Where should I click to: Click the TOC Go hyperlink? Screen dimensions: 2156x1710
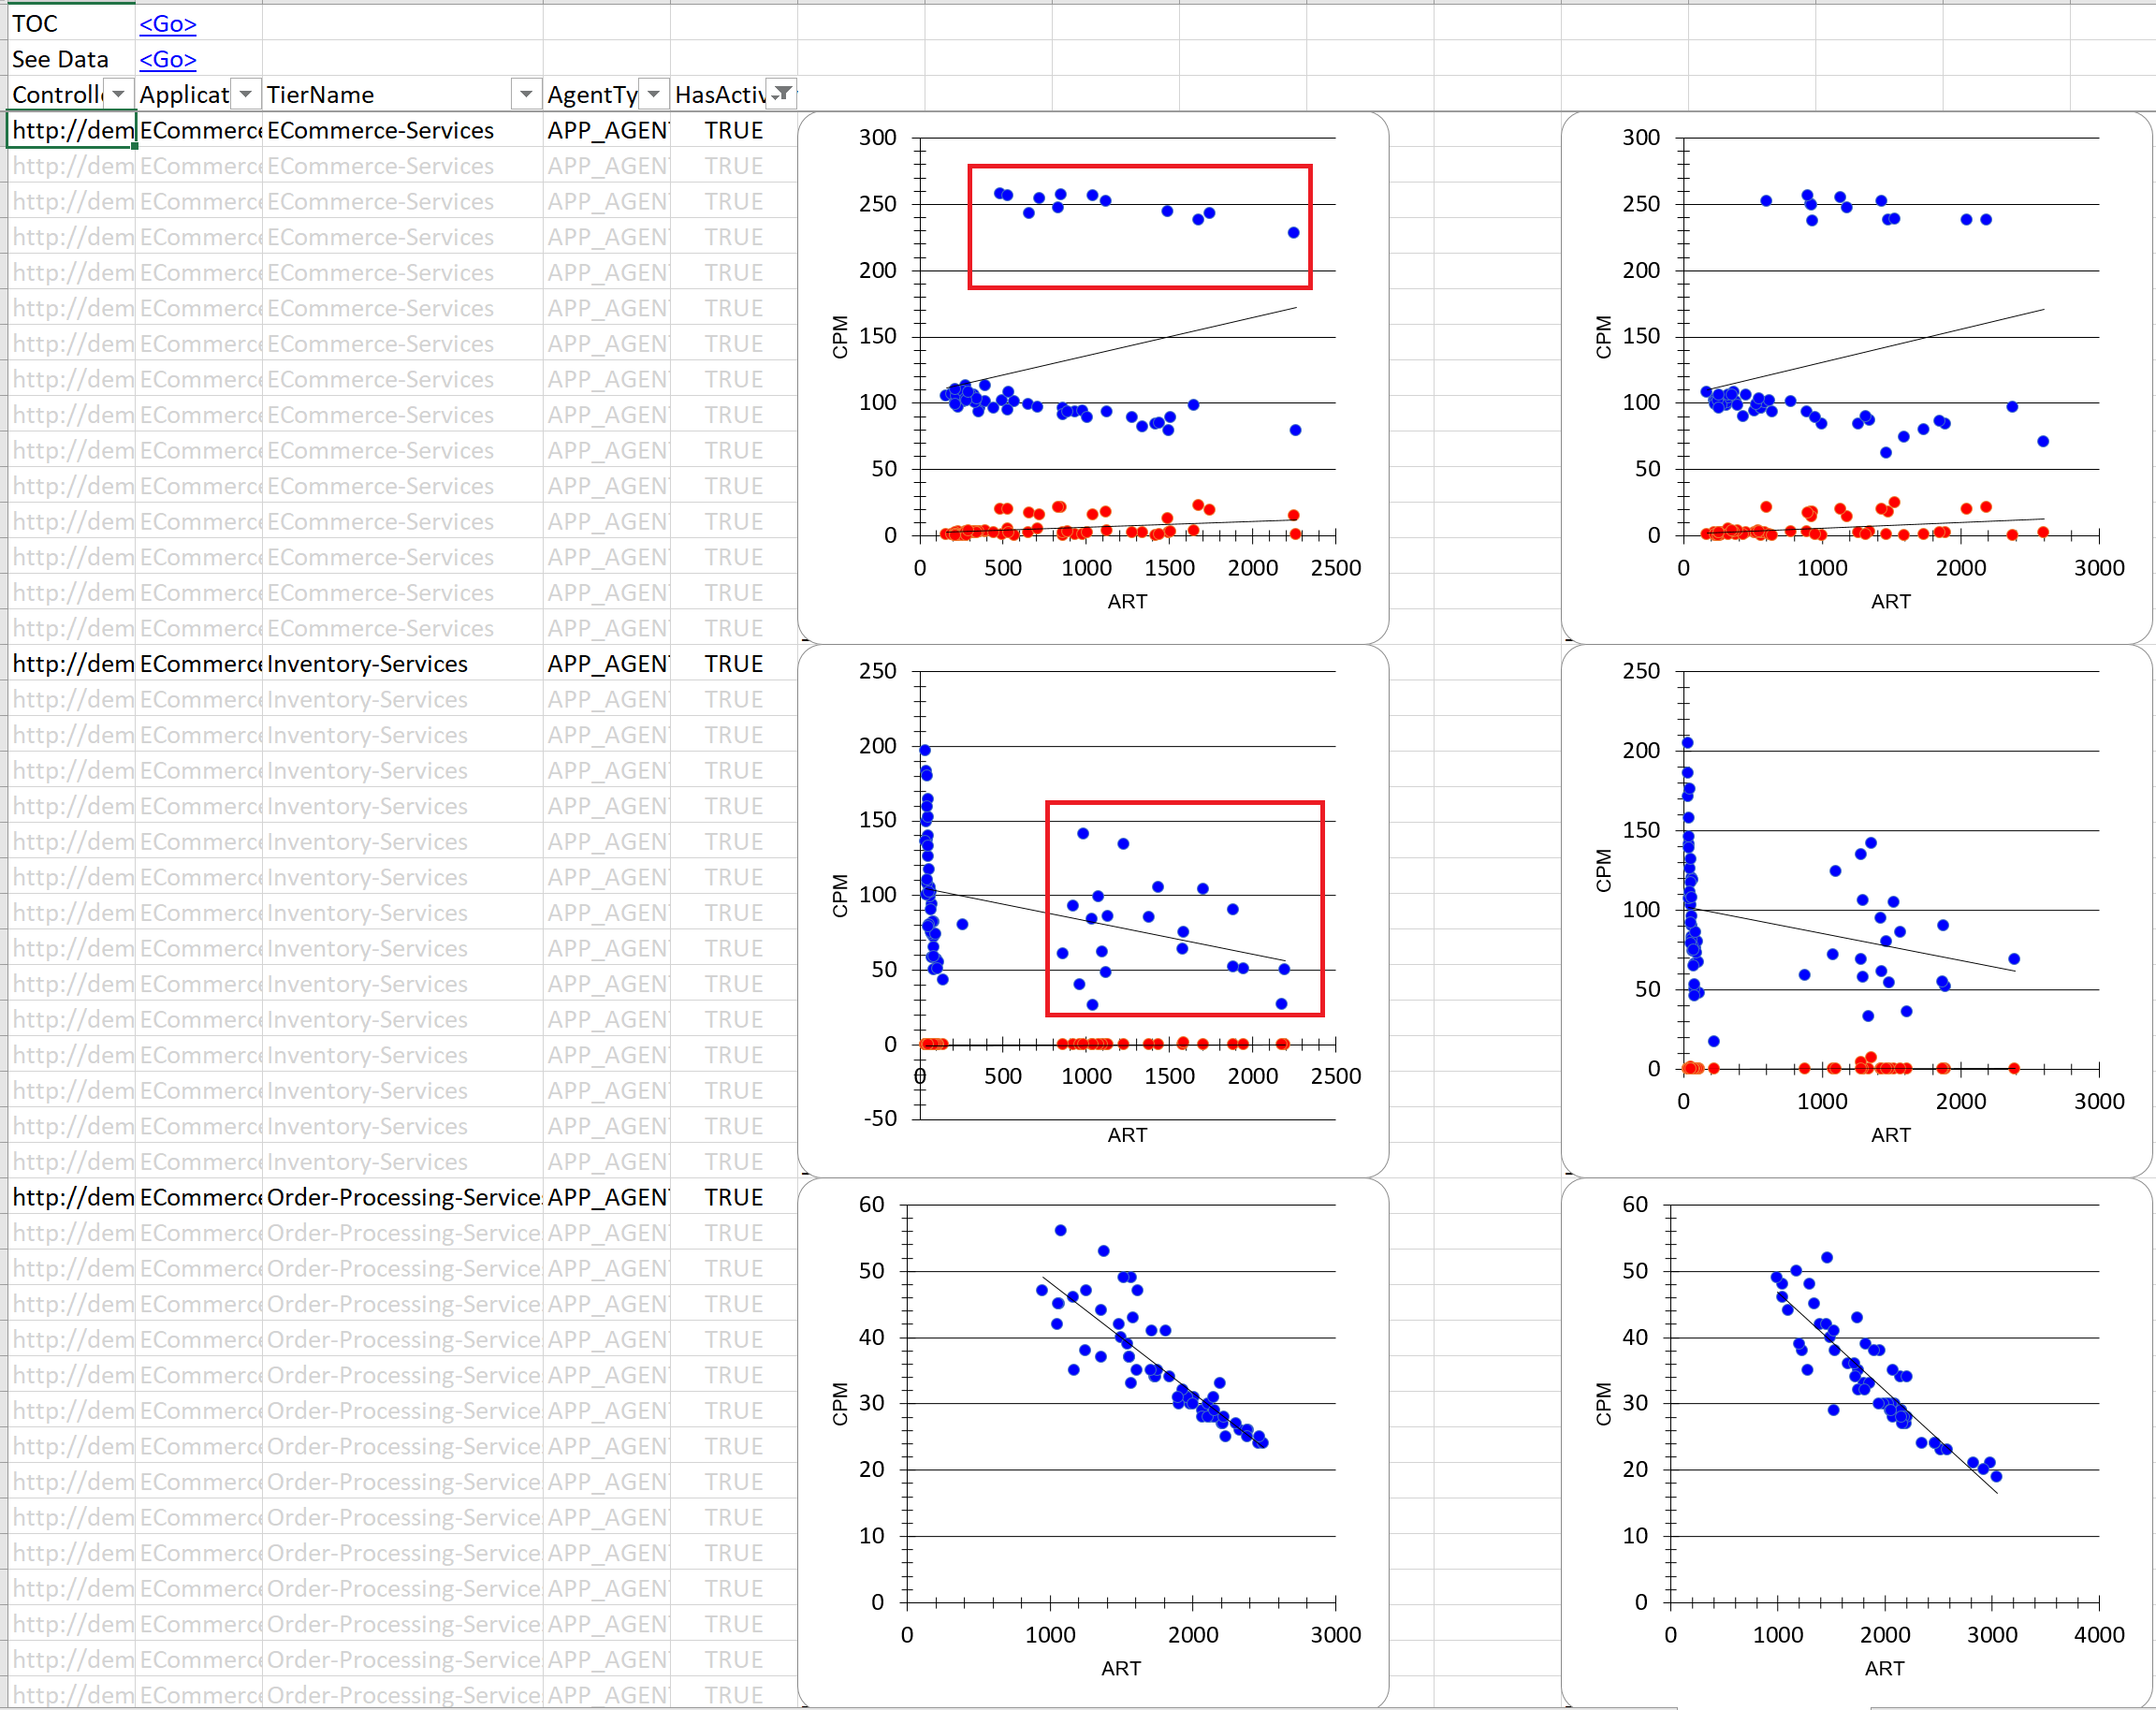coord(167,24)
